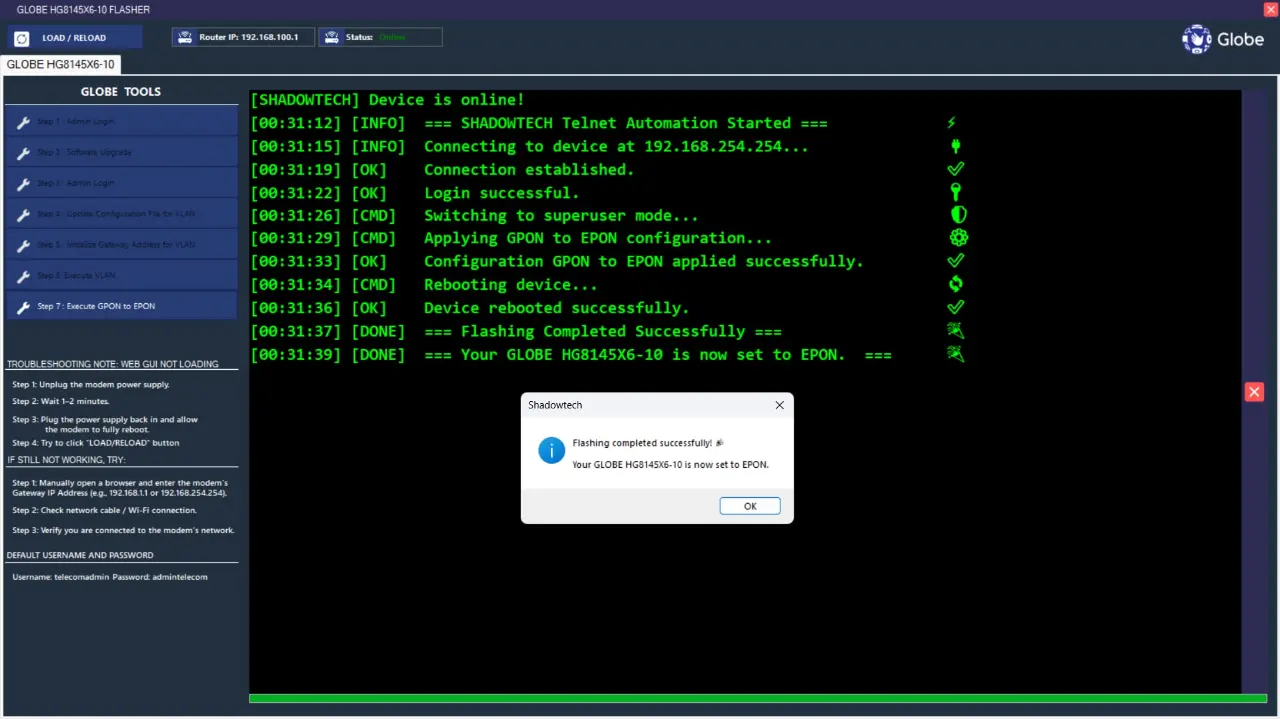Click the TROUBLESHOOTING NOTE: WEB GUI NOT LOADING heading
1280x719 pixels.
coord(113,364)
